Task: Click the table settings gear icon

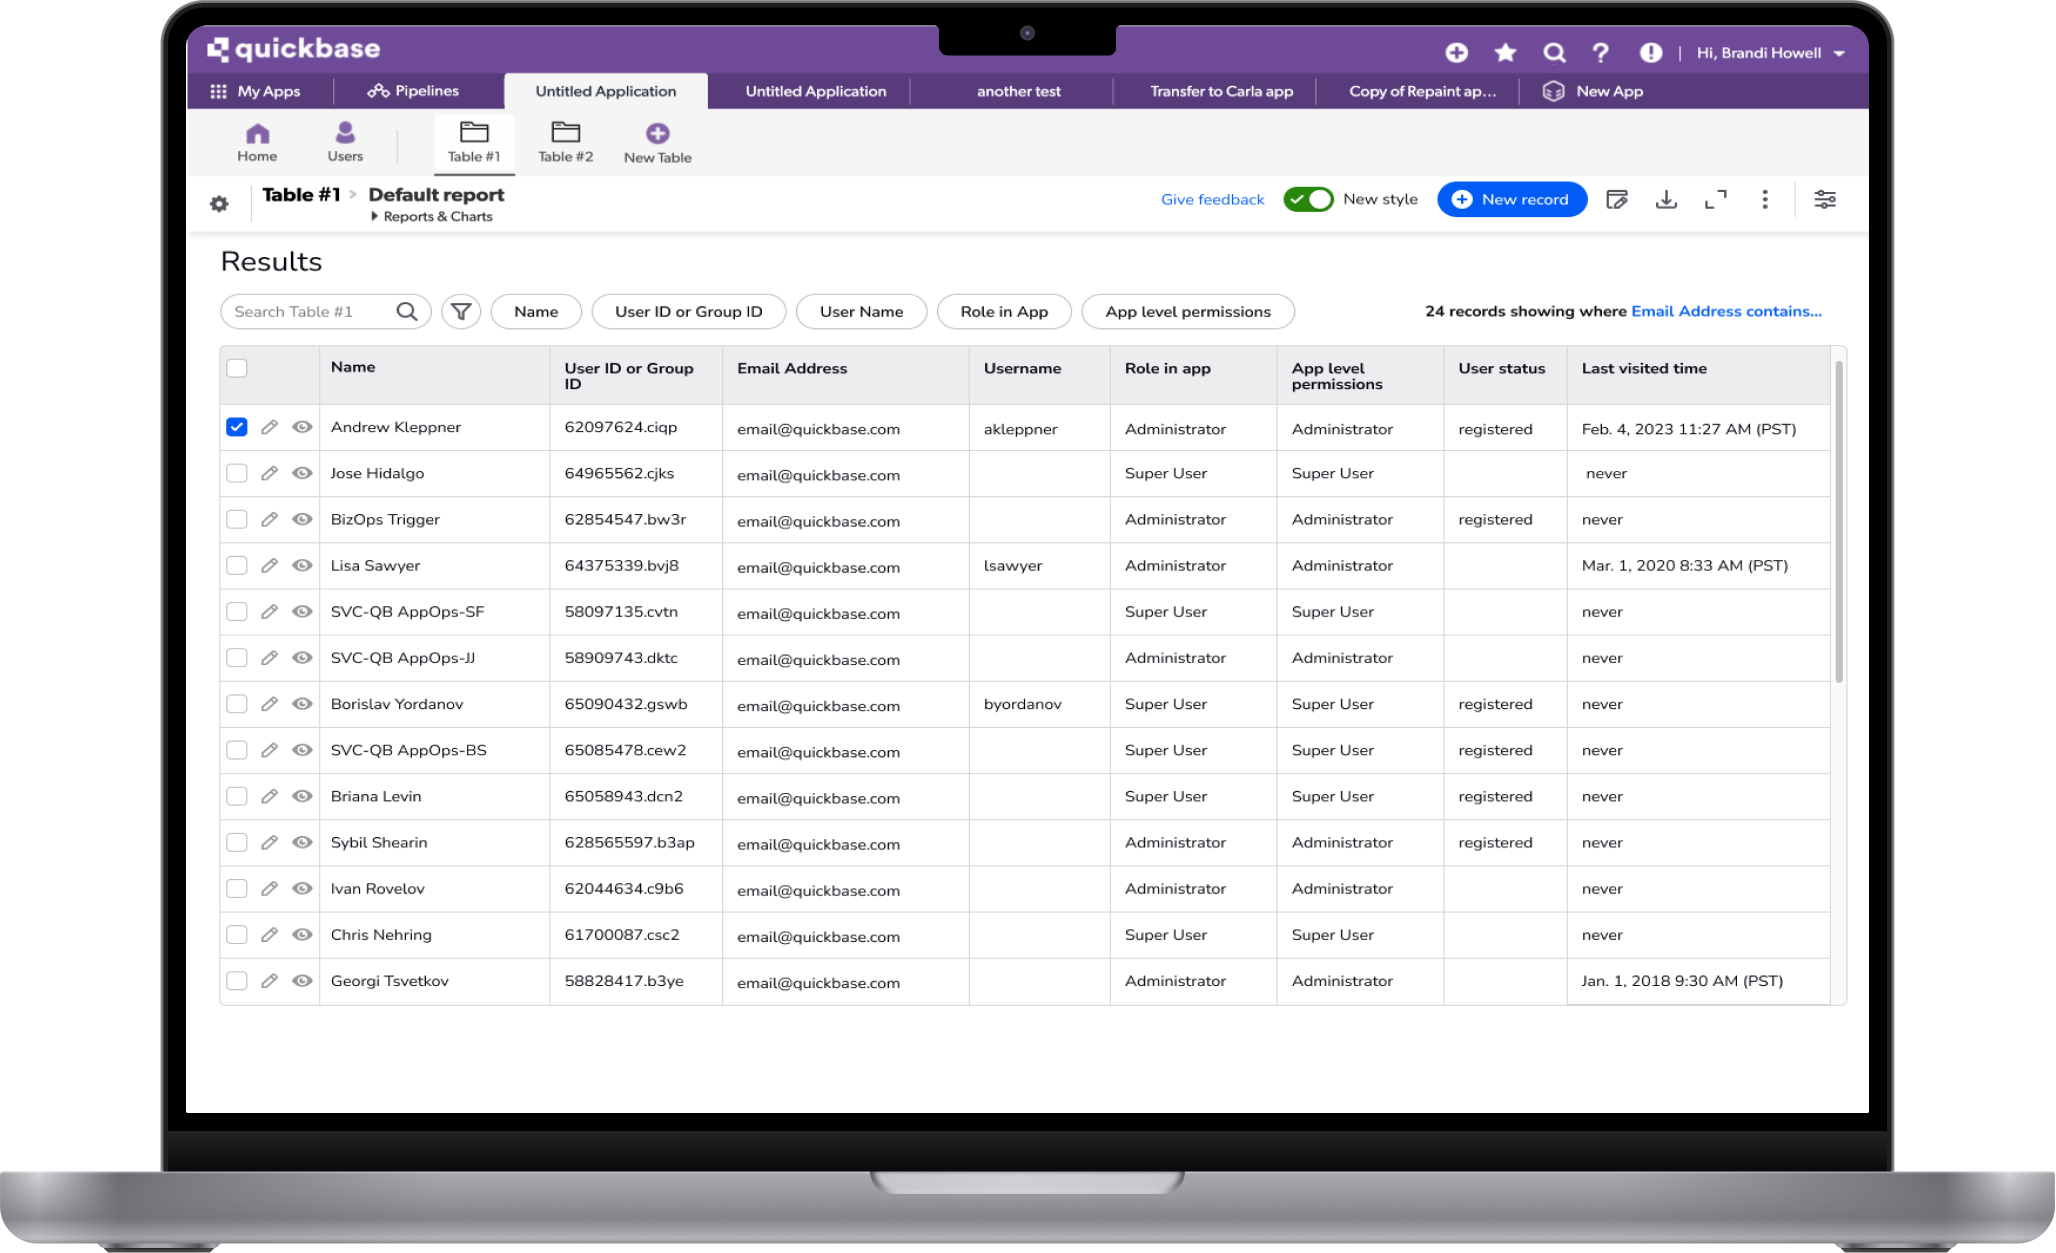Action: [219, 204]
